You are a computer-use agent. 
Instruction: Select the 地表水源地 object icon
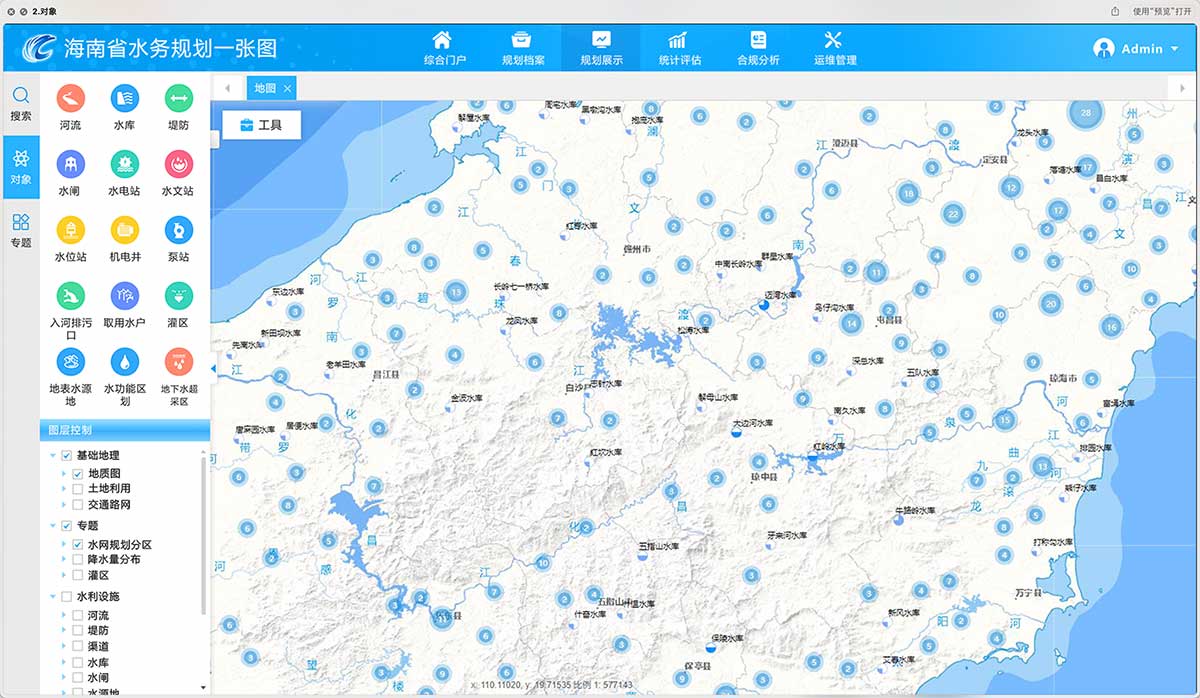click(x=70, y=361)
